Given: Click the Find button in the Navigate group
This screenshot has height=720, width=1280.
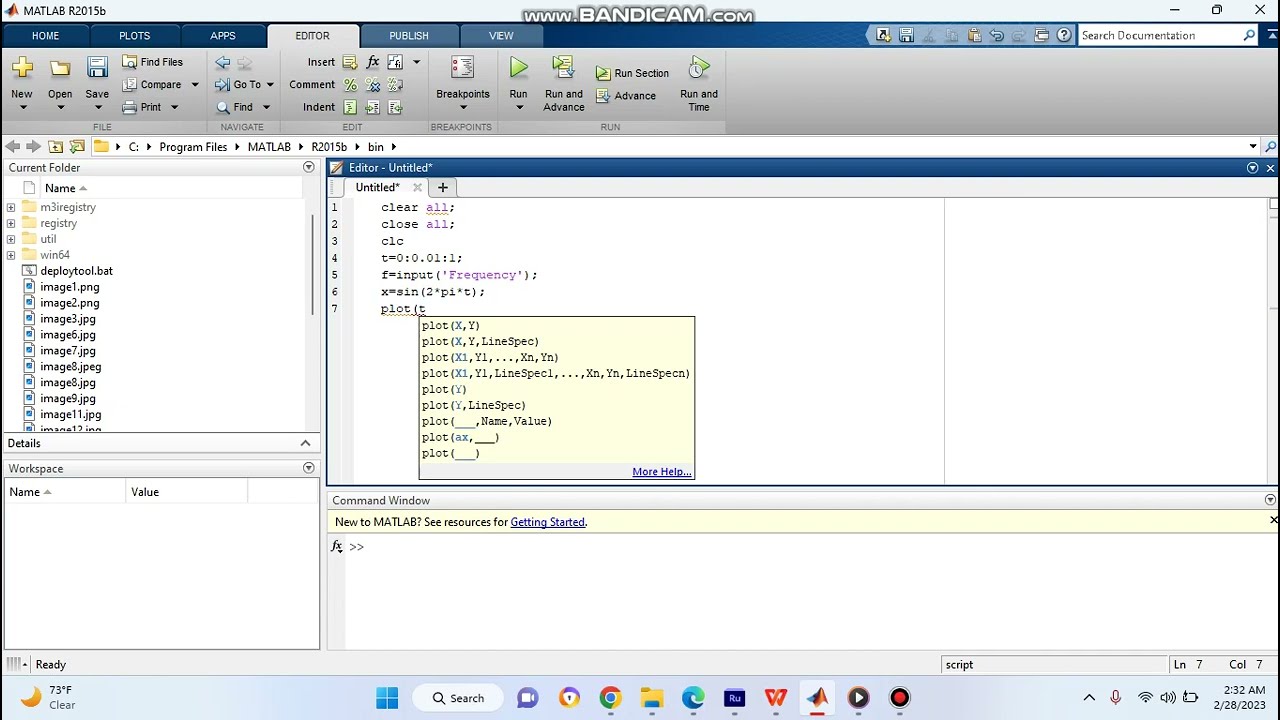Looking at the screenshot, I should 235,107.
